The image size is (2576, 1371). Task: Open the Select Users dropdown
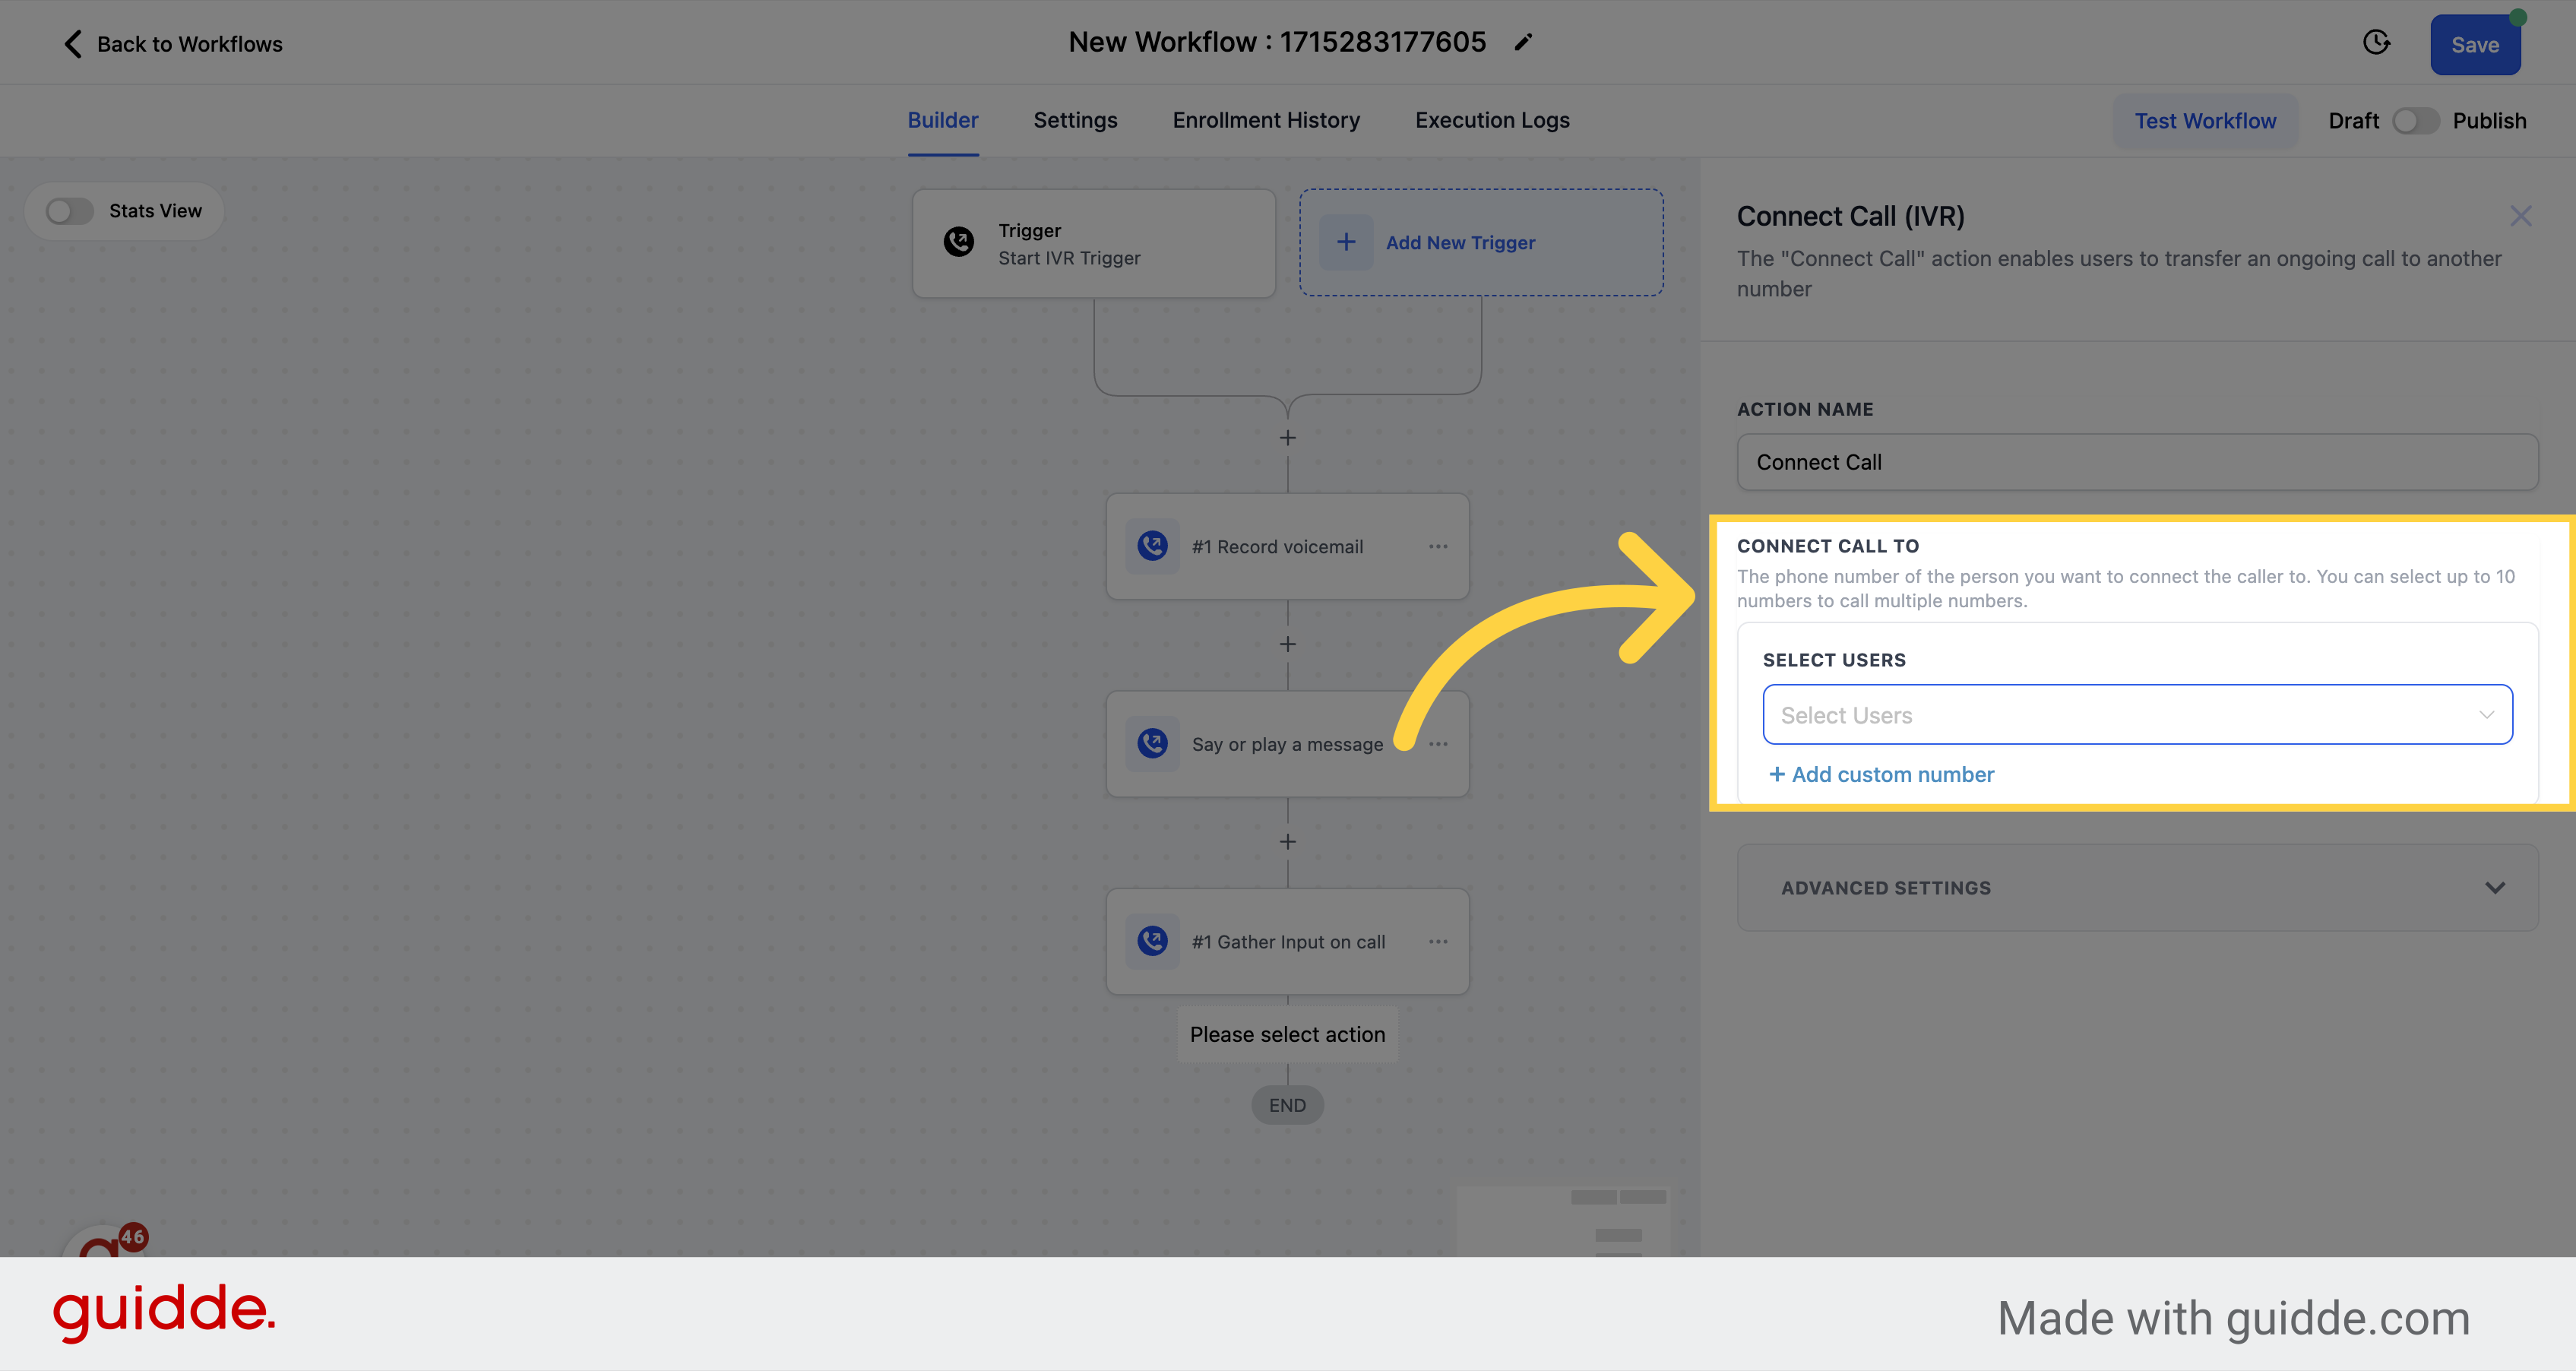(2137, 714)
